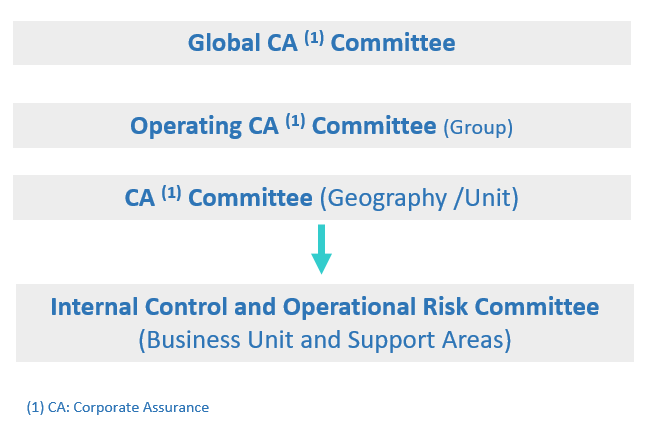The image size is (649, 443).
Task: Click the word Operating in second box
Action: (186, 126)
